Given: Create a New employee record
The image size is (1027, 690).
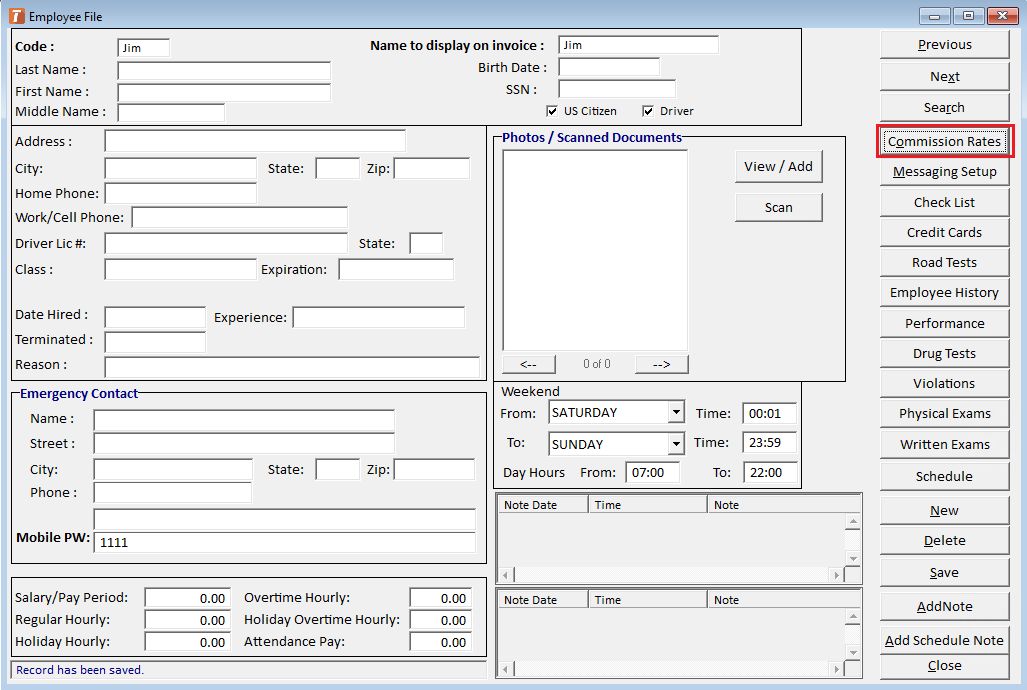Looking at the screenshot, I should click(x=944, y=510).
